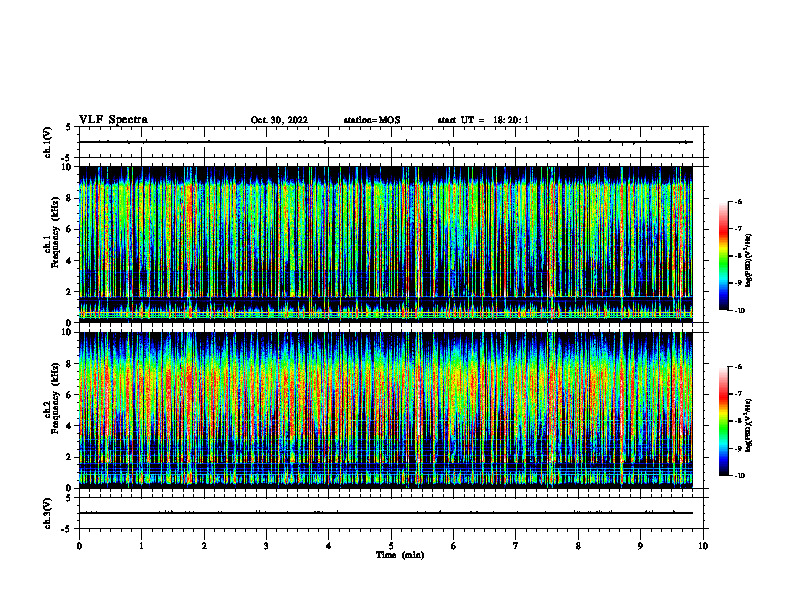Image resolution: width=792 pixels, height=612 pixels.
Task: Click the ch.2 spectrogram color scale bar
Action: click(x=724, y=421)
